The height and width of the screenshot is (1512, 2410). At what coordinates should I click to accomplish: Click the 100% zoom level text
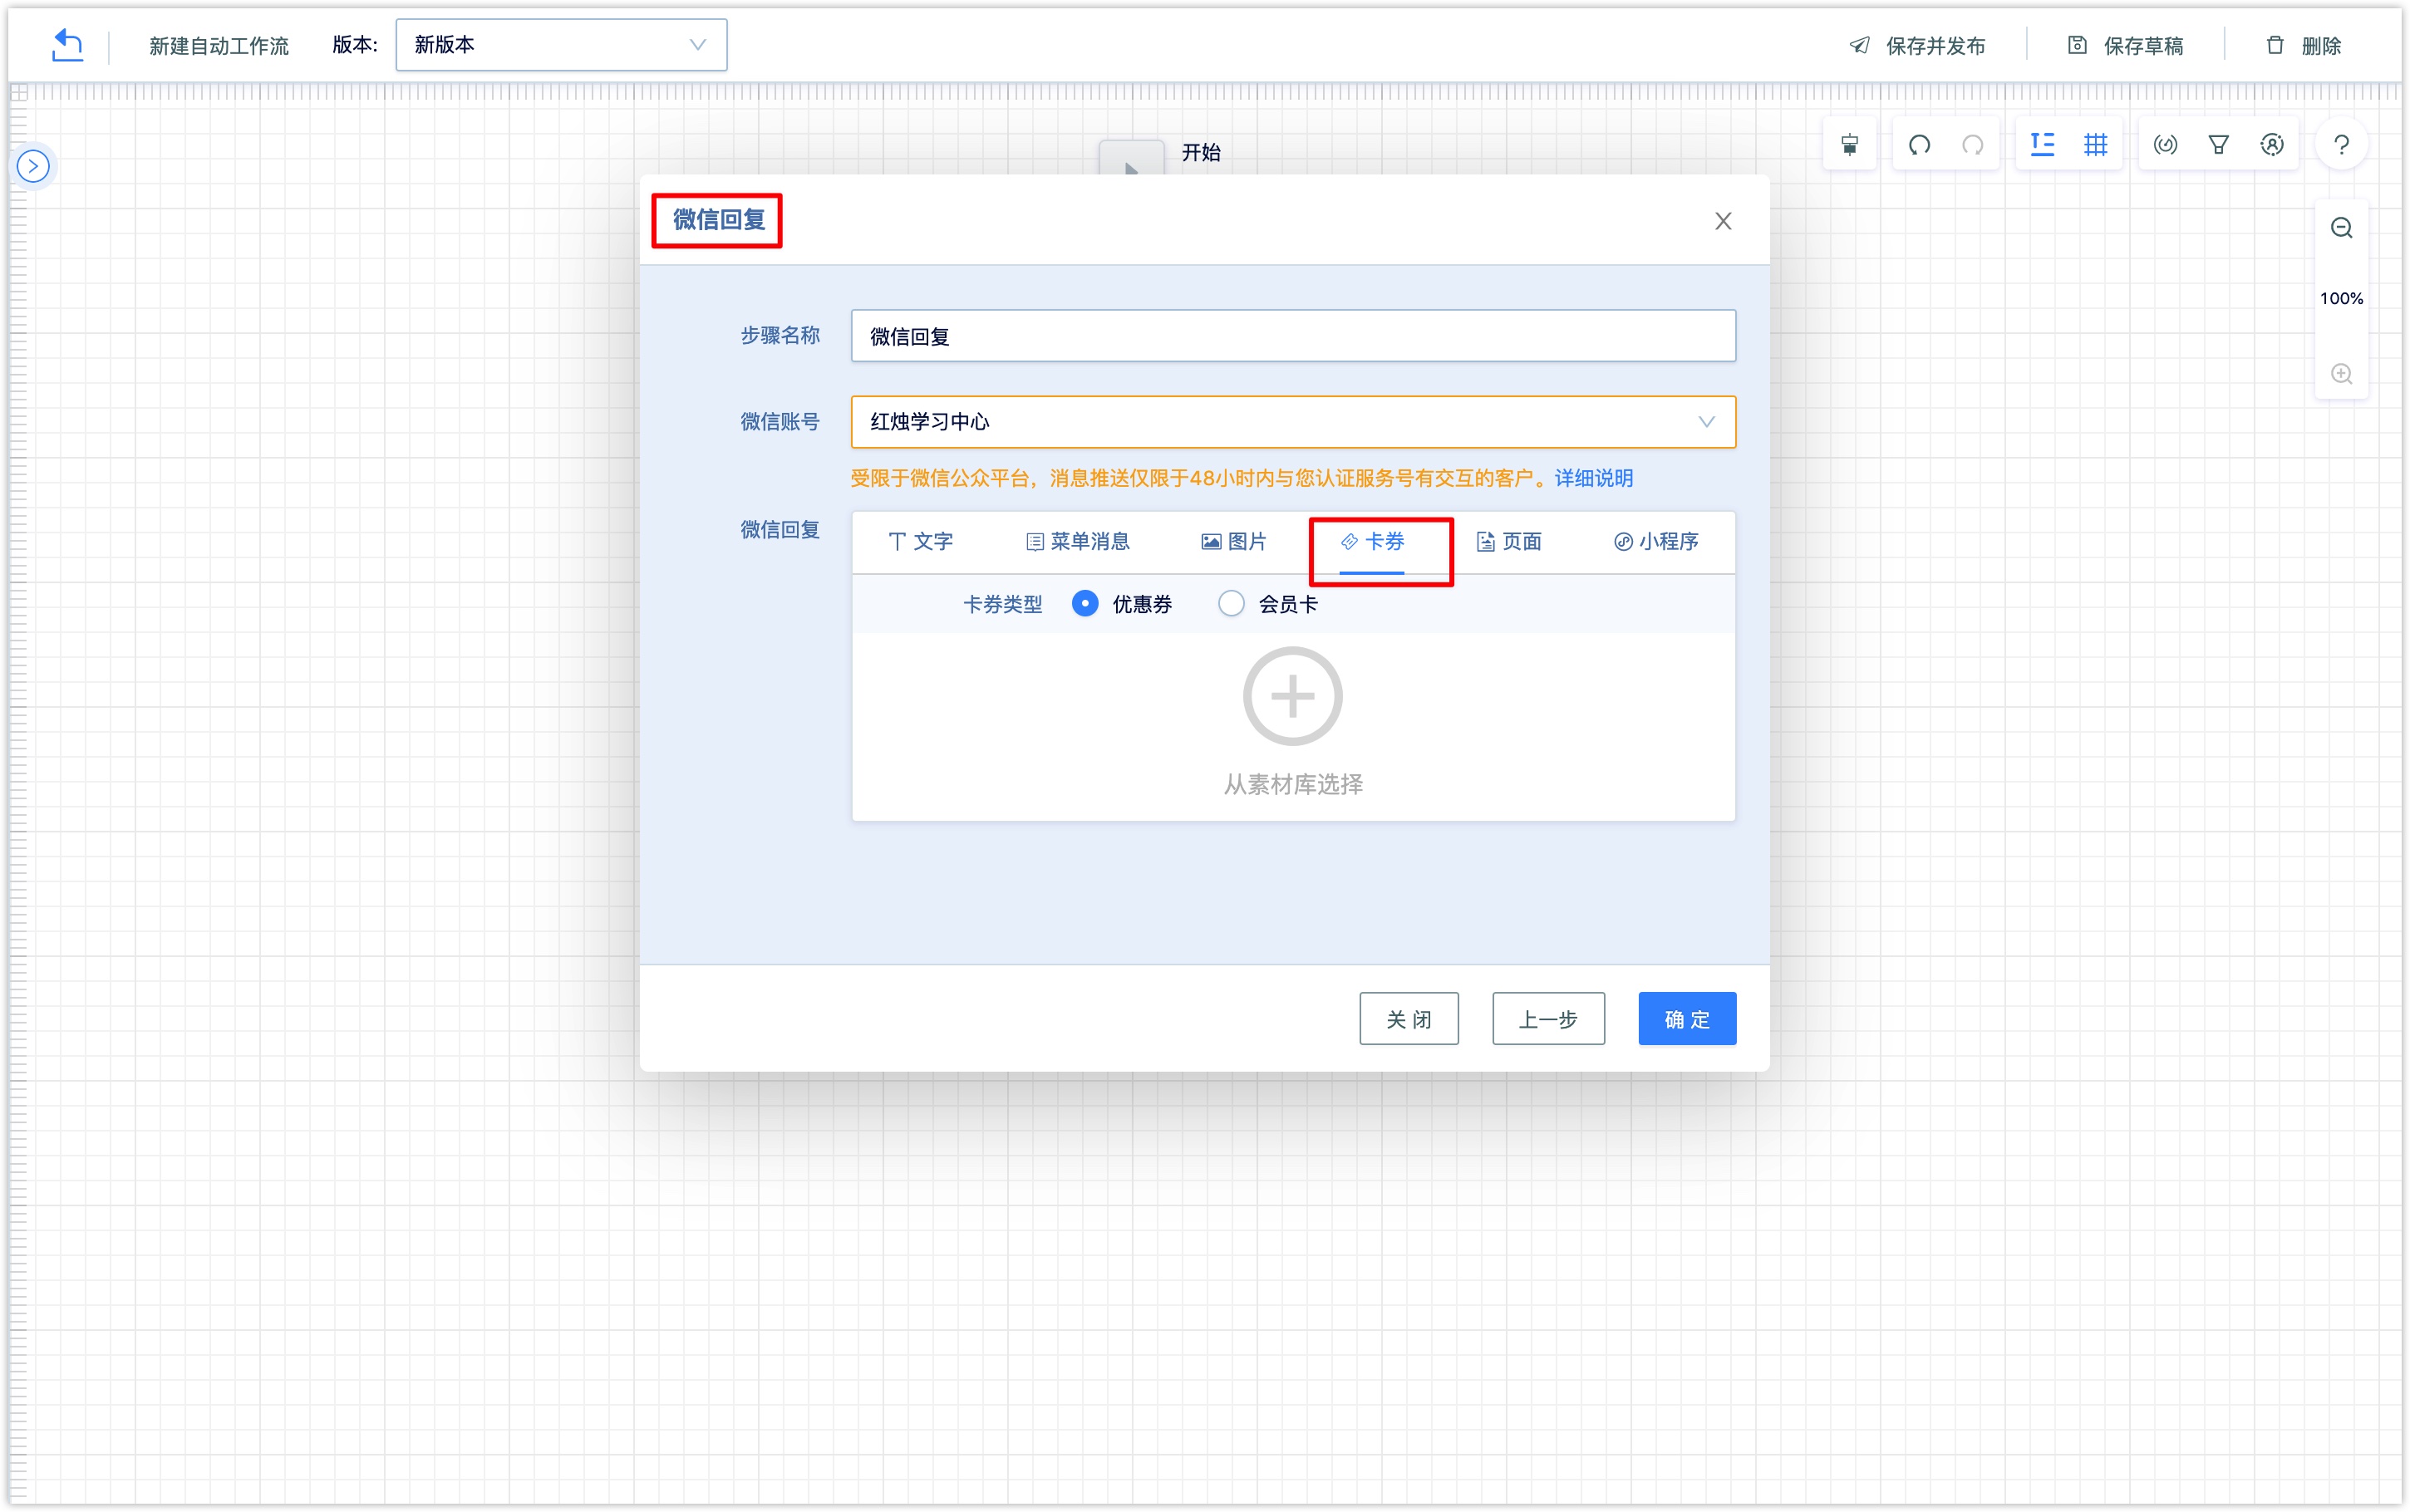coord(2341,298)
